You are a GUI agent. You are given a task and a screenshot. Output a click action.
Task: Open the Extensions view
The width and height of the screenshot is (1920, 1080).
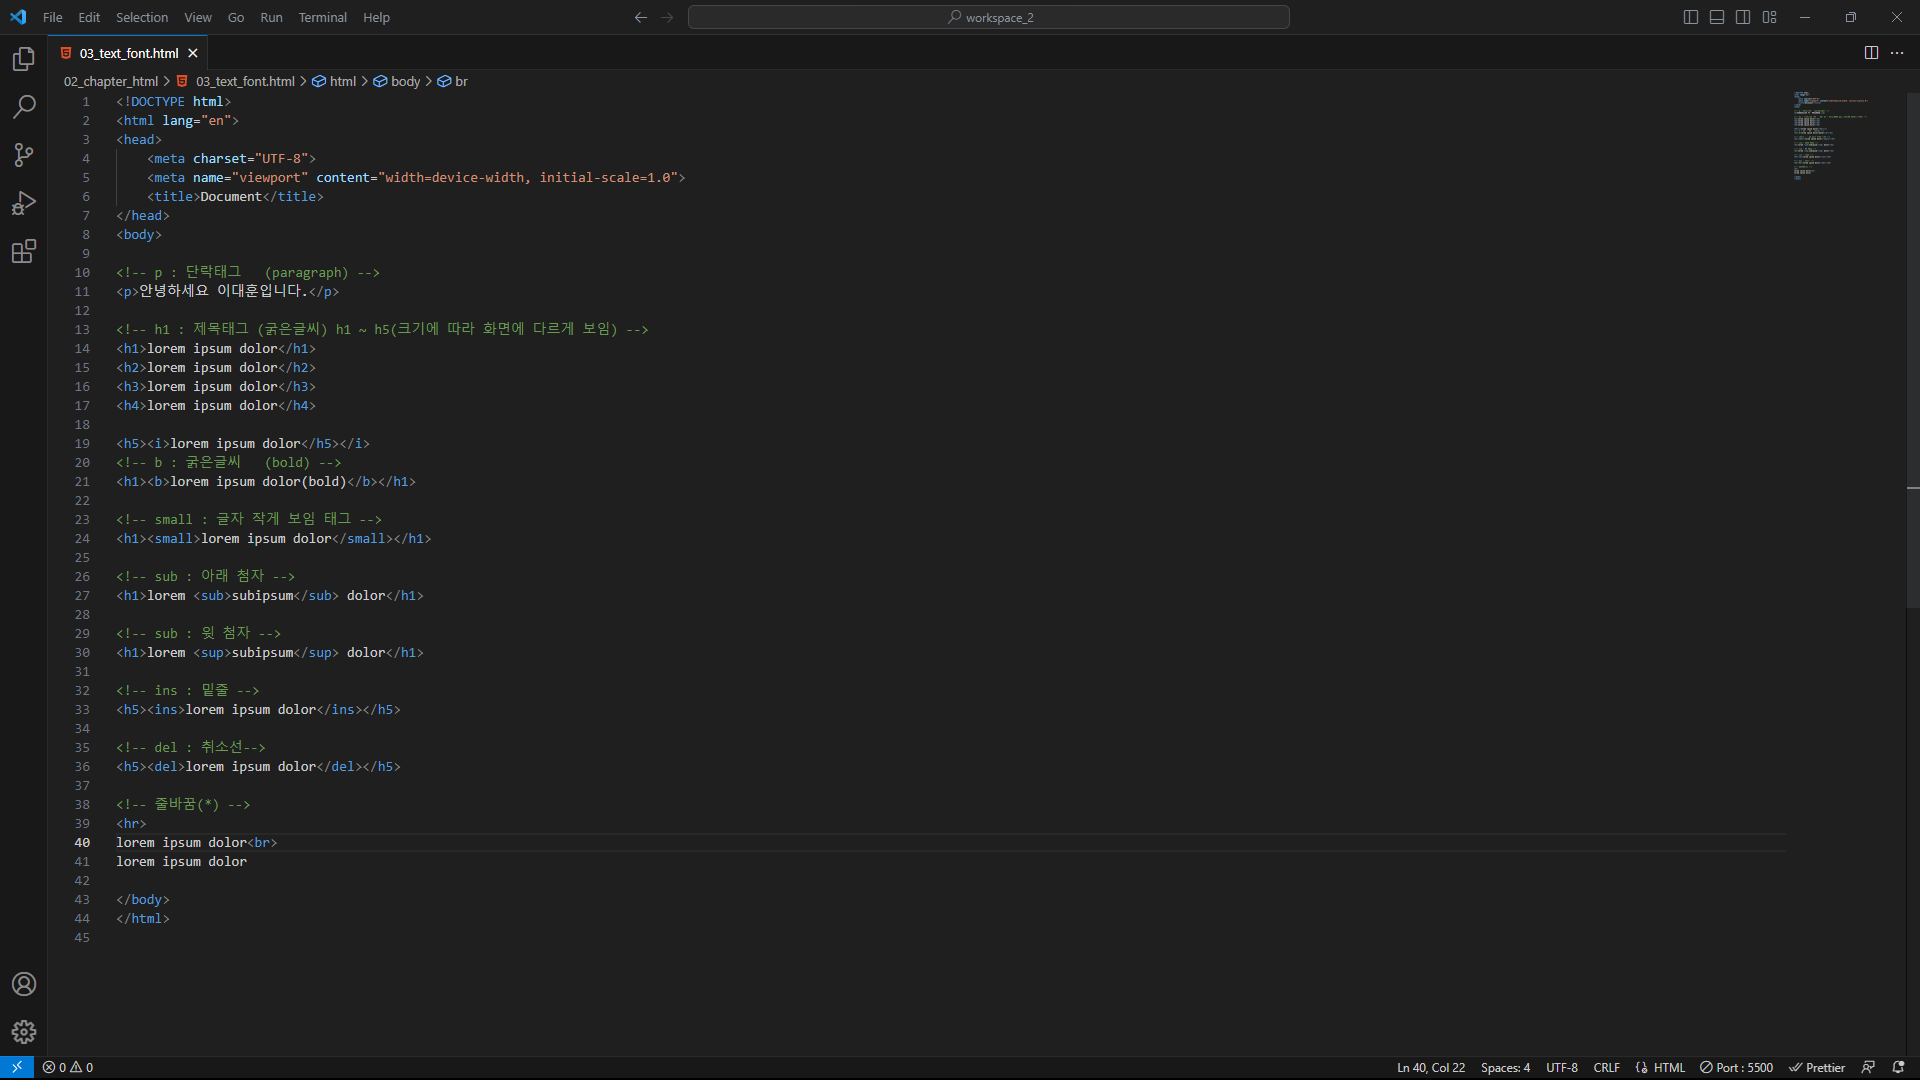[24, 251]
